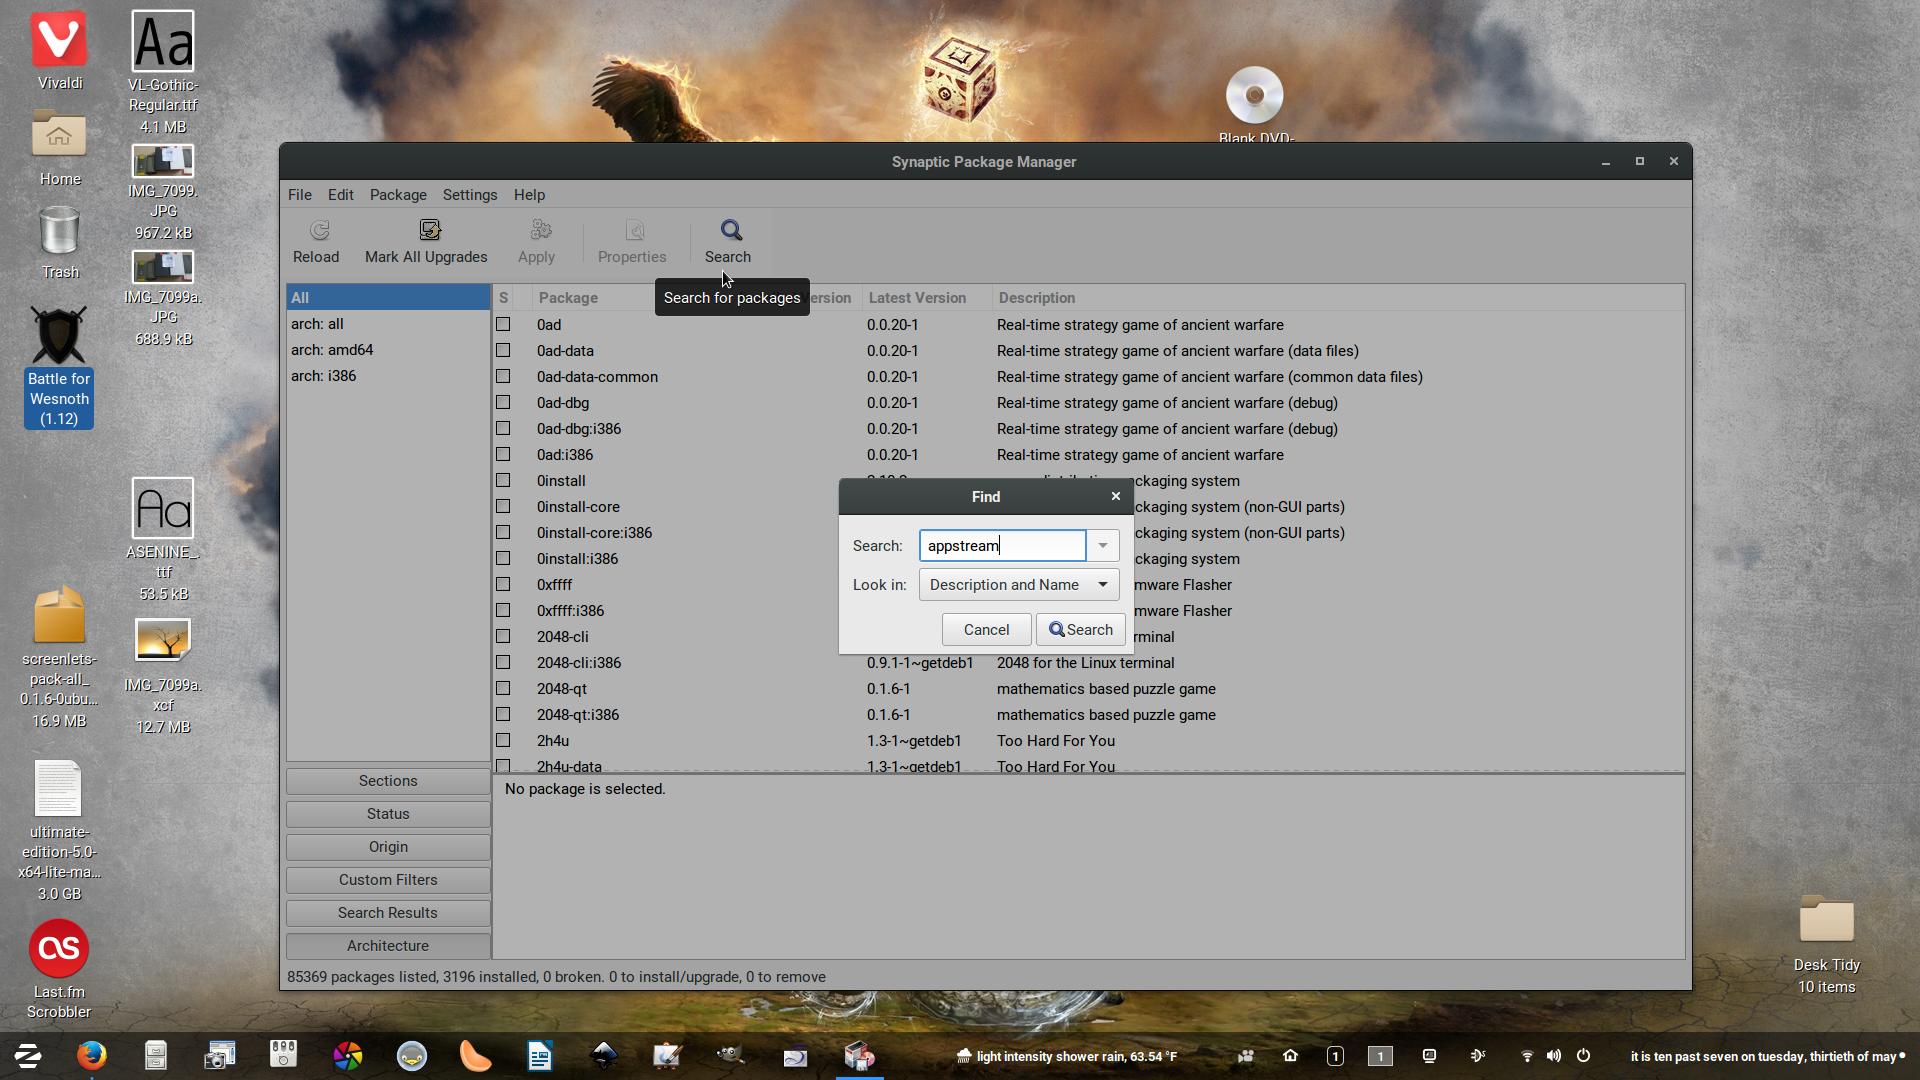Open the Package menu

397,195
